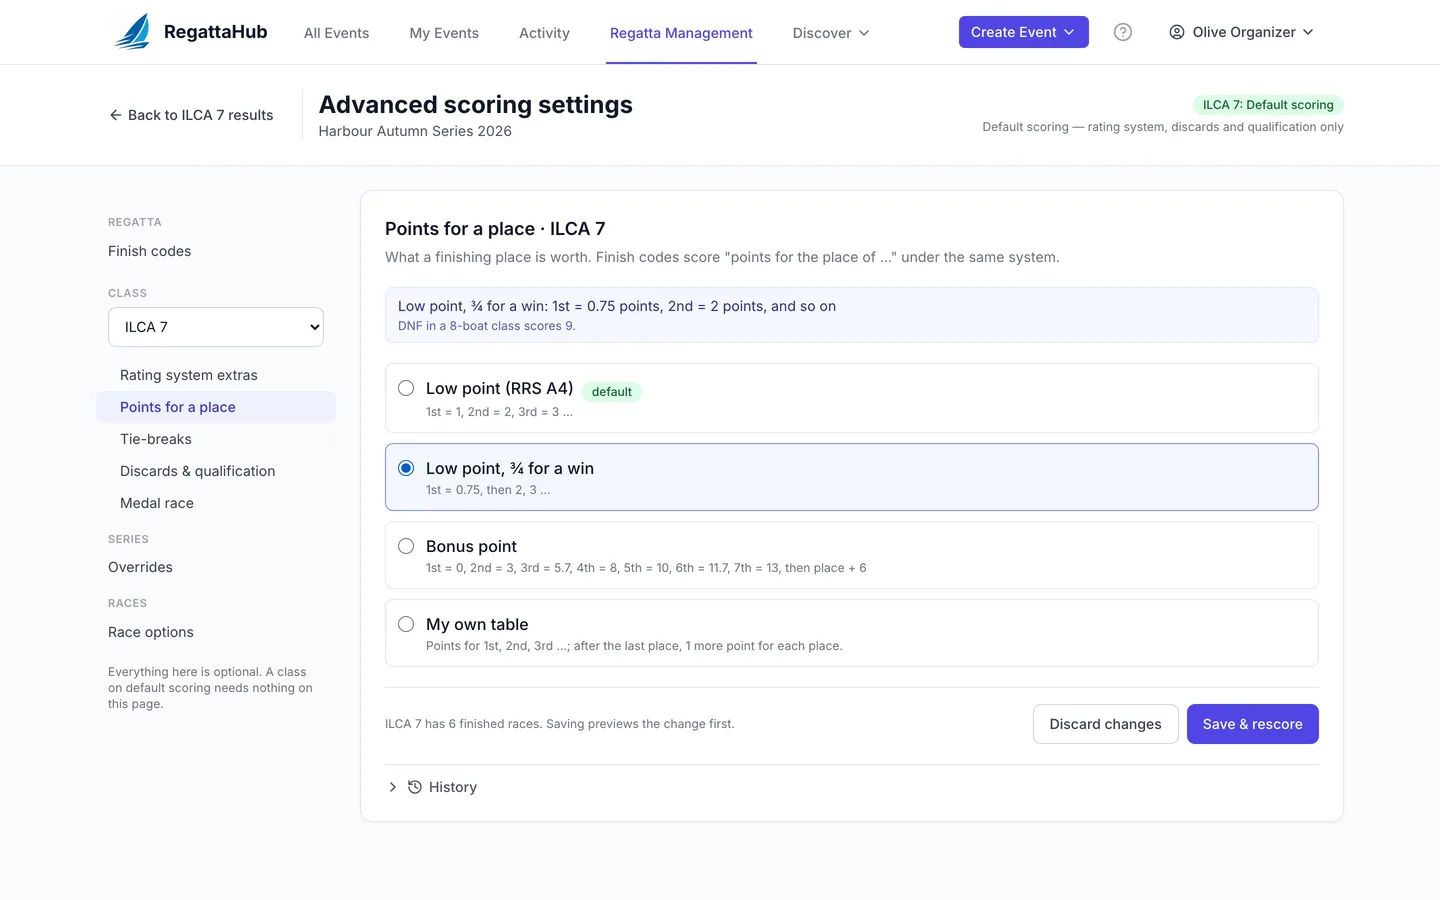This screenshot has height=900, width=1440.
Task: Click 'ILCA 7 has 6 finished races' note
Action: (560, 724)
